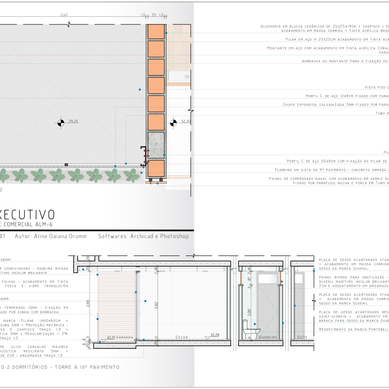Click the 'Softwares: Archicad e Photoshop' text
The height and width of the screenshot is (389, 389).
point(143,236)
